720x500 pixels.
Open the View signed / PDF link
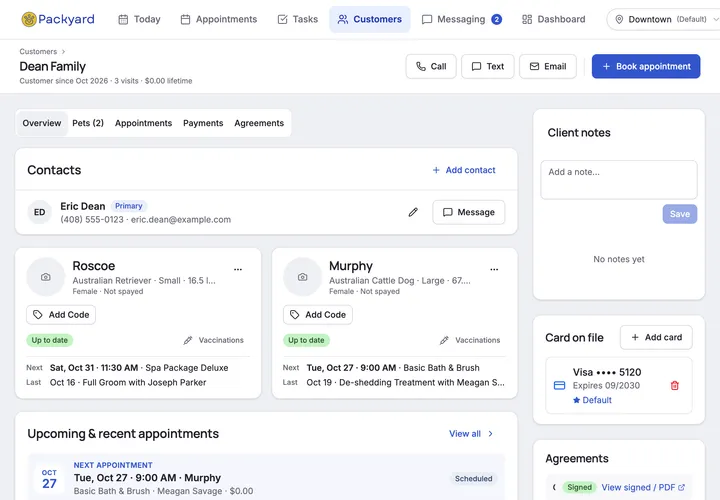643,487
